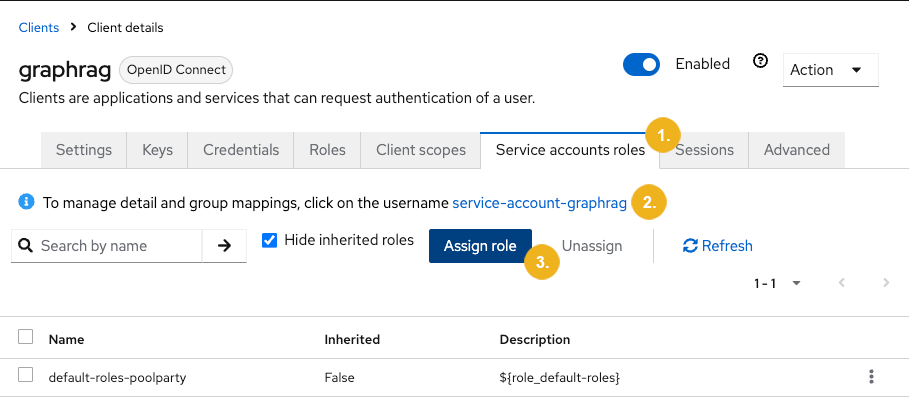The height and width of the screenshot is (415, 909).
Task: Switch to the Advanced tab
Action: (x=797, y=150)
